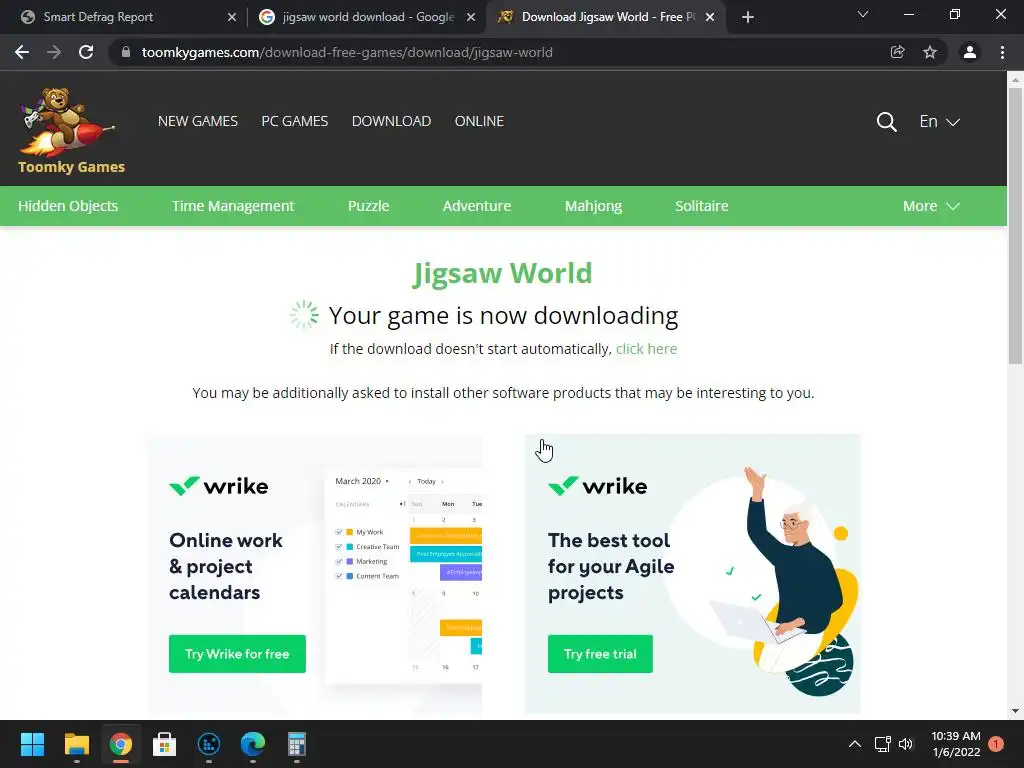
Task: Close the Smart Defrag Report tab
Action: point(232,17)
